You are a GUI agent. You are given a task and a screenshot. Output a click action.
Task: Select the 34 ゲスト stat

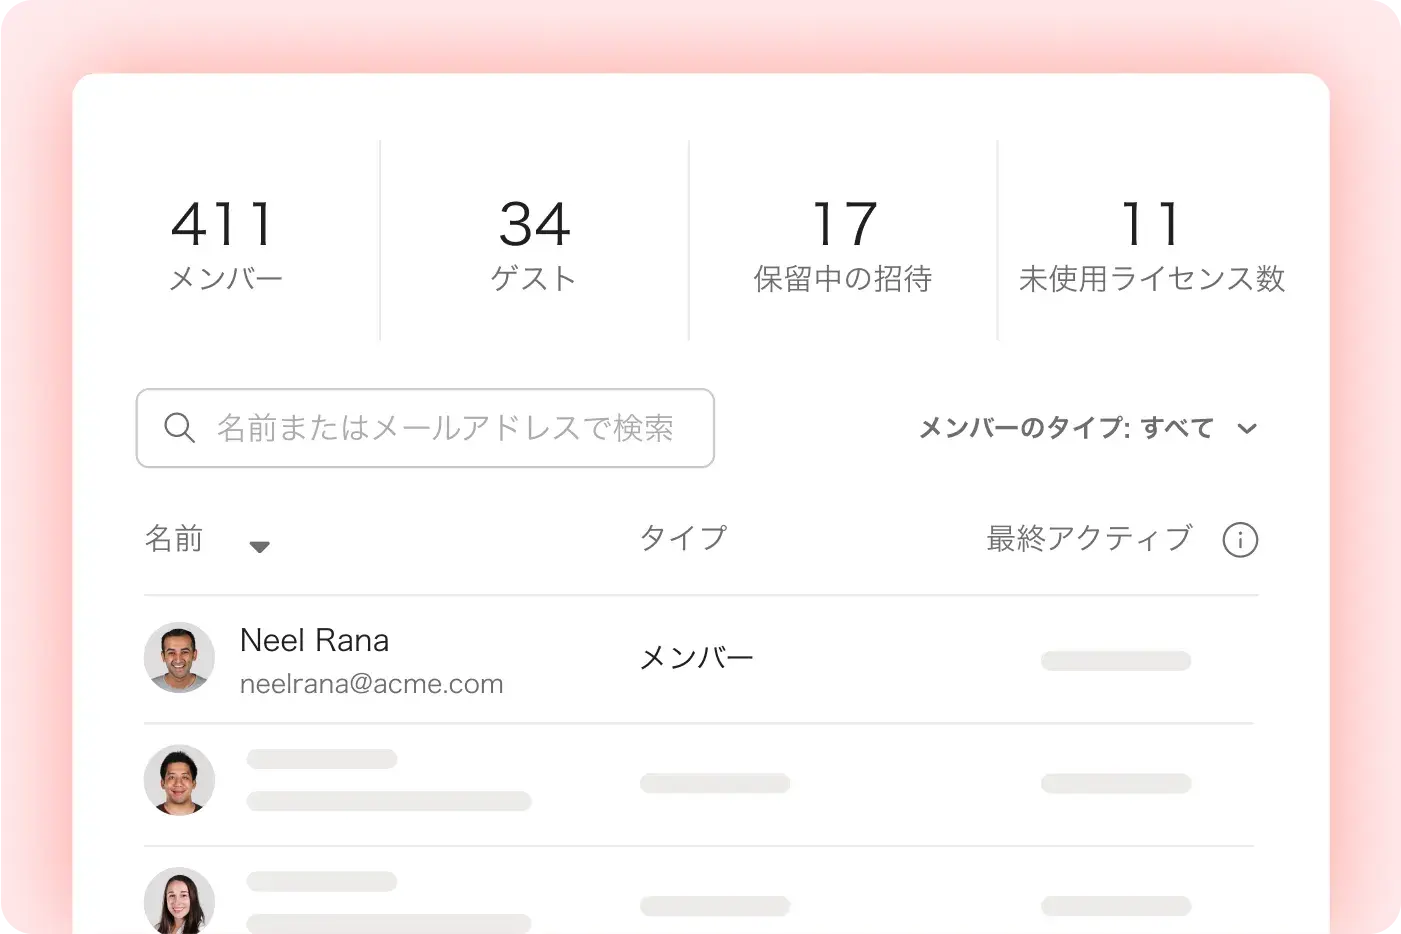[534, 242]
